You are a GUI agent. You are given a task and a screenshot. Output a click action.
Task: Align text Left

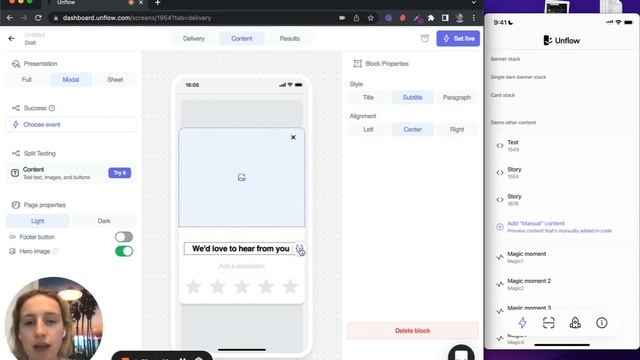(x=368, y=129)
